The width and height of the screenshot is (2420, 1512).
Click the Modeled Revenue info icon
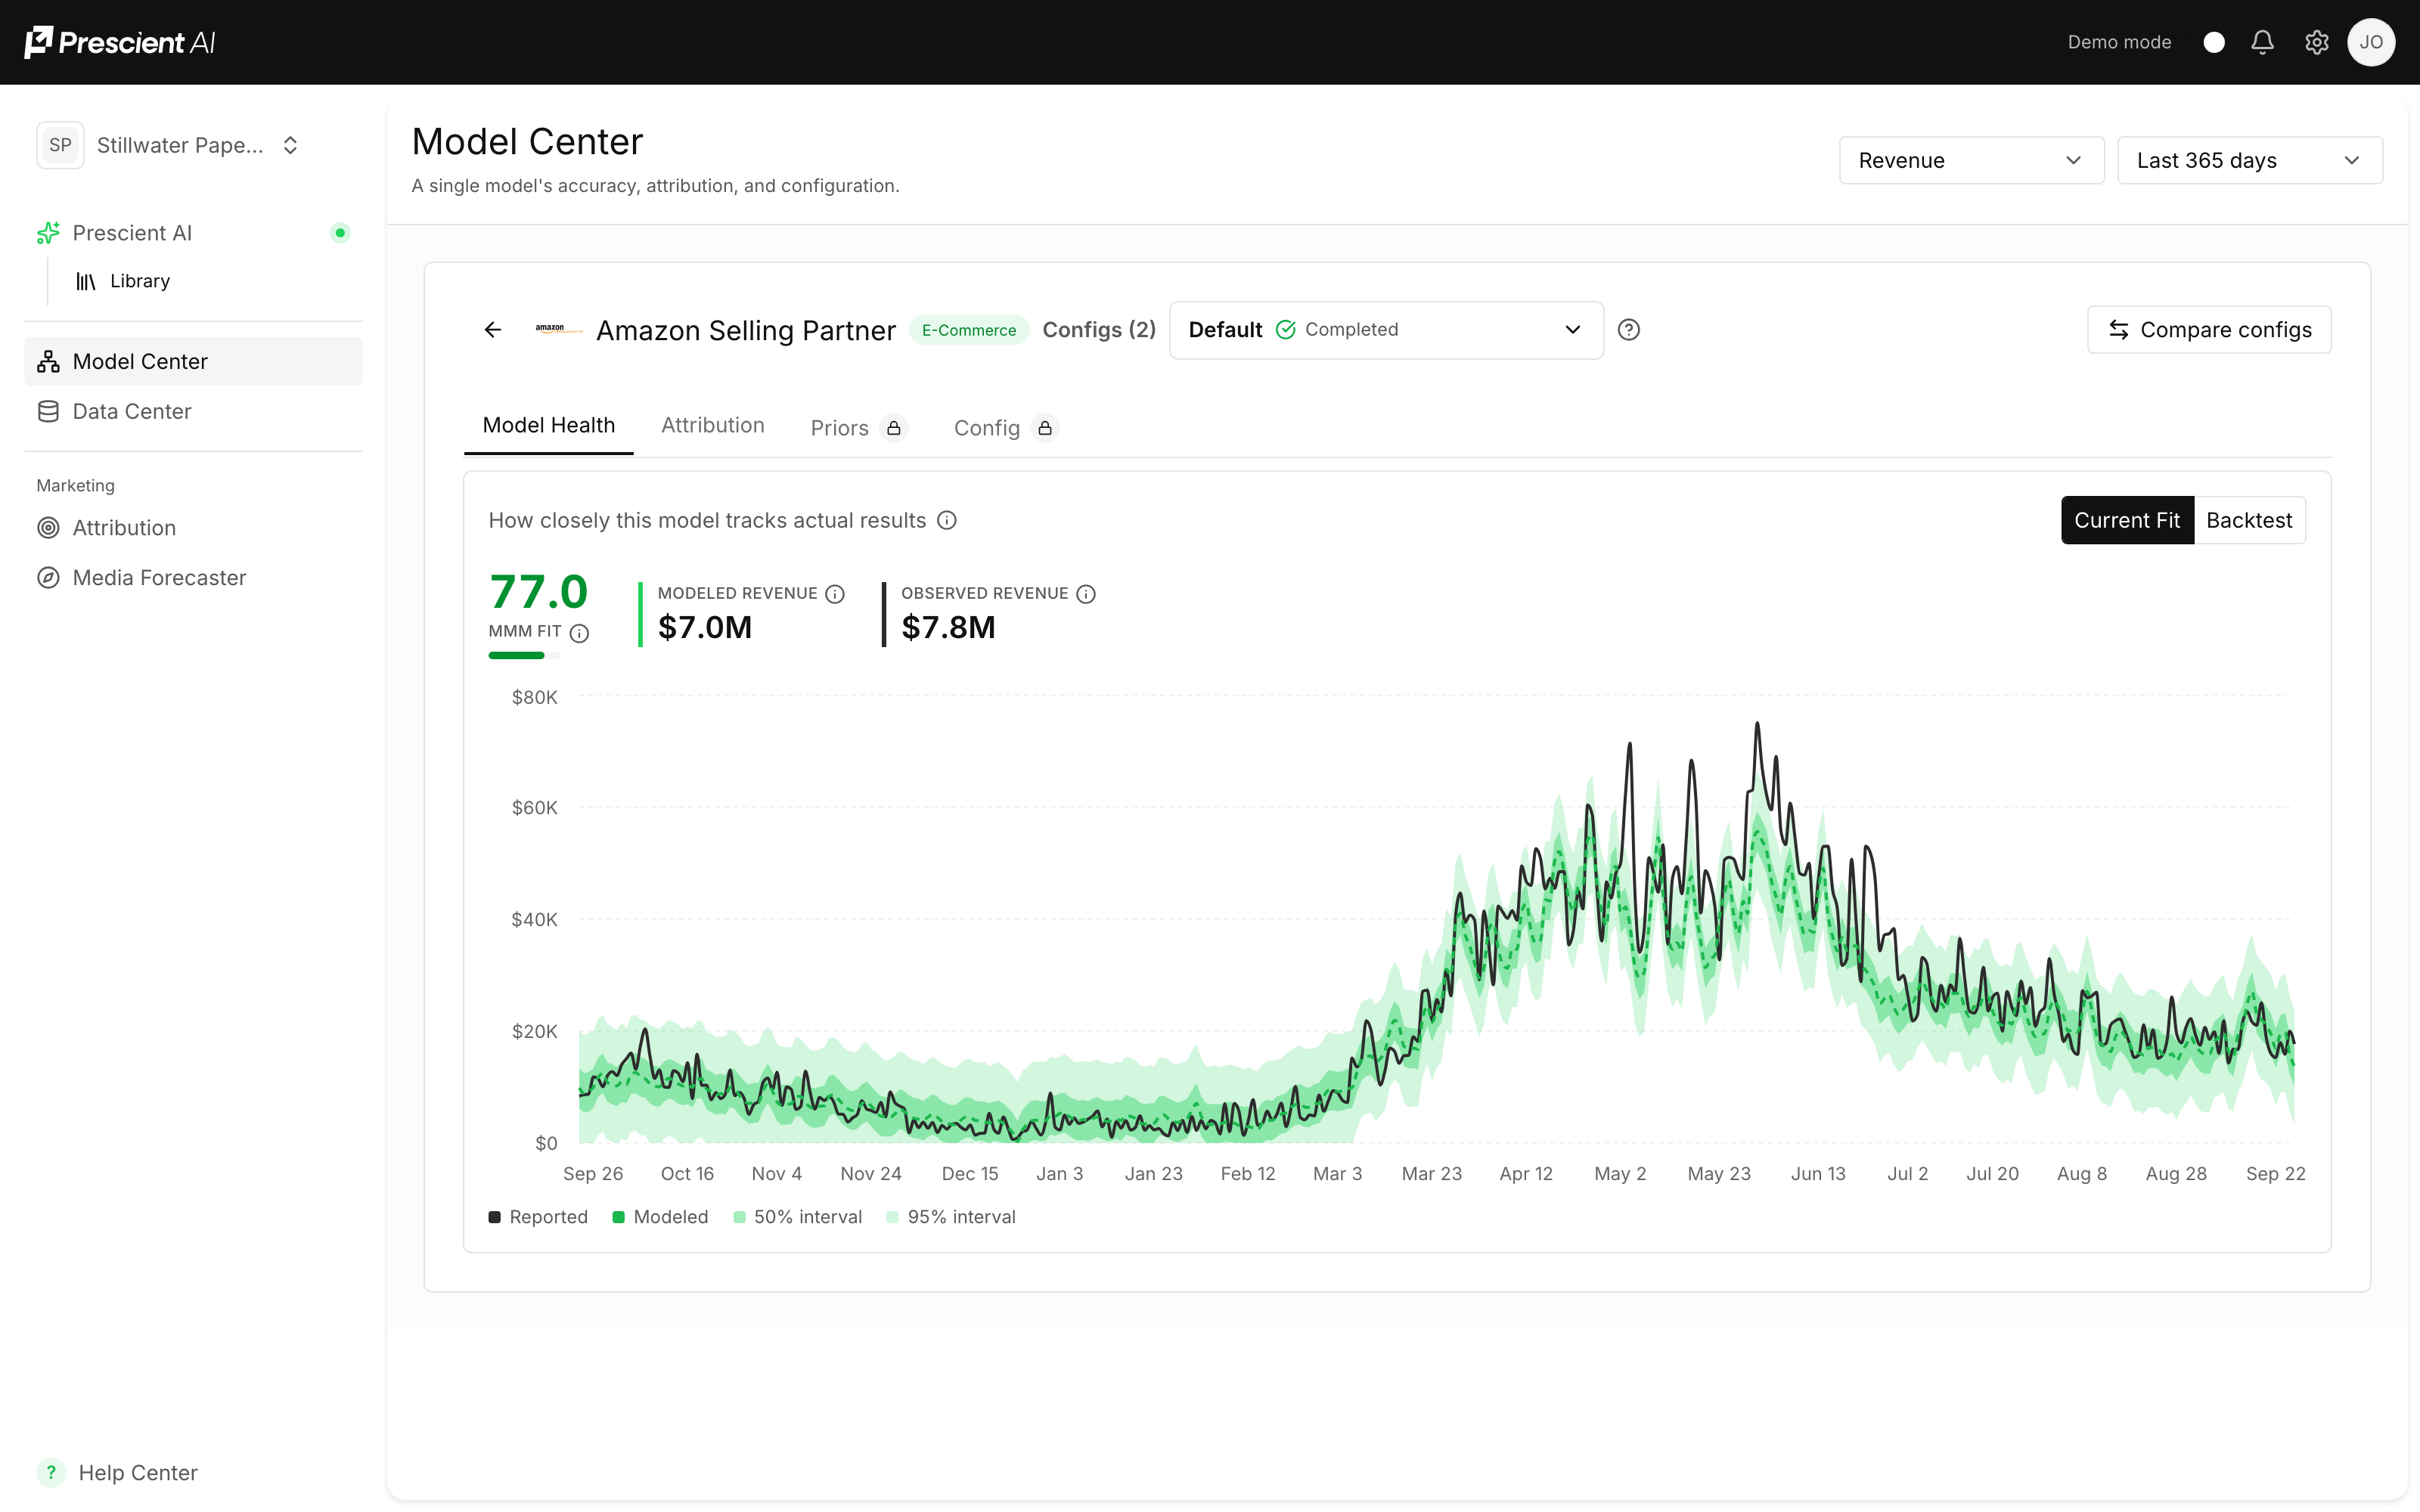coord(835,594)
